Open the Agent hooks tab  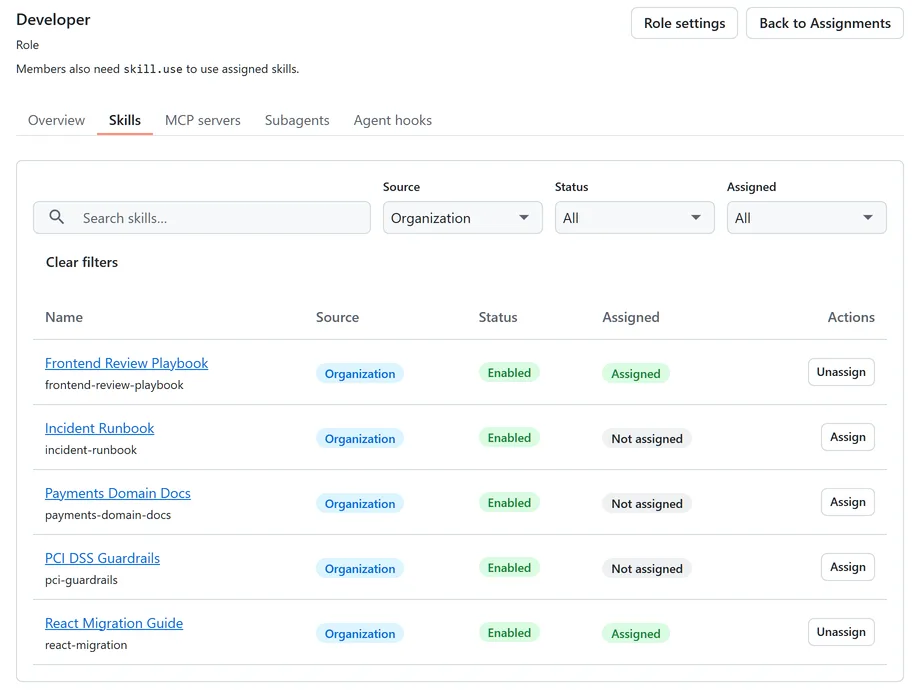coord(393,120)
